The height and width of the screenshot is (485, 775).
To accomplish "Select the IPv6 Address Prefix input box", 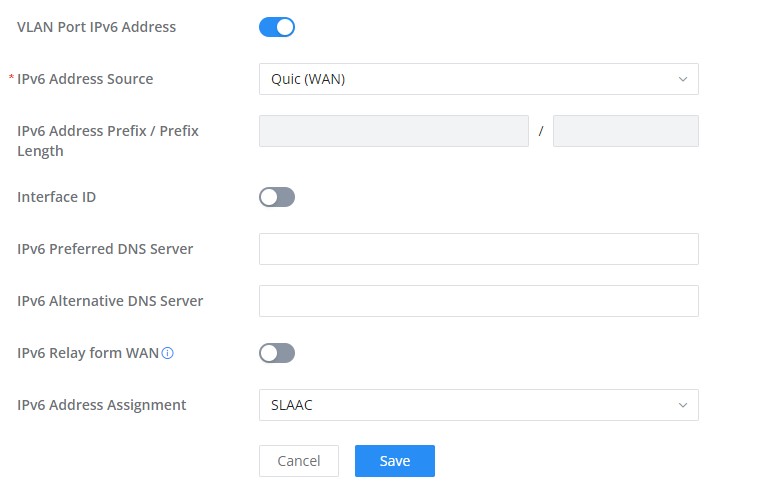I will click(393, 131).
